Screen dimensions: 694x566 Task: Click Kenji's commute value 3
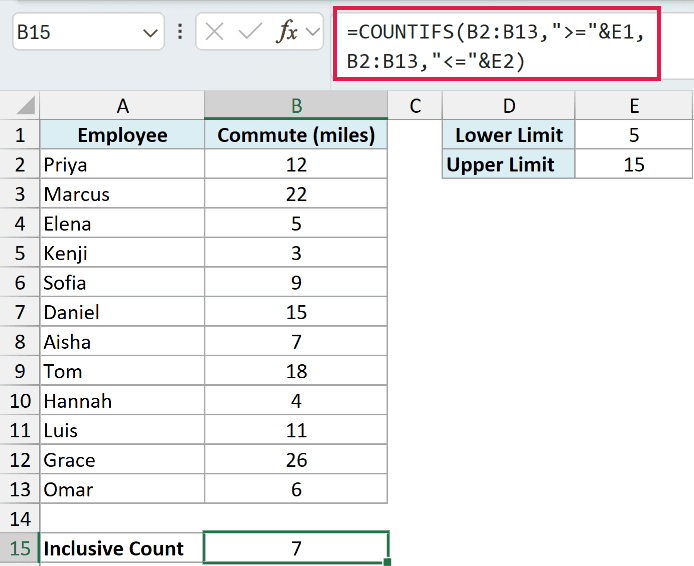coord(296,253)
